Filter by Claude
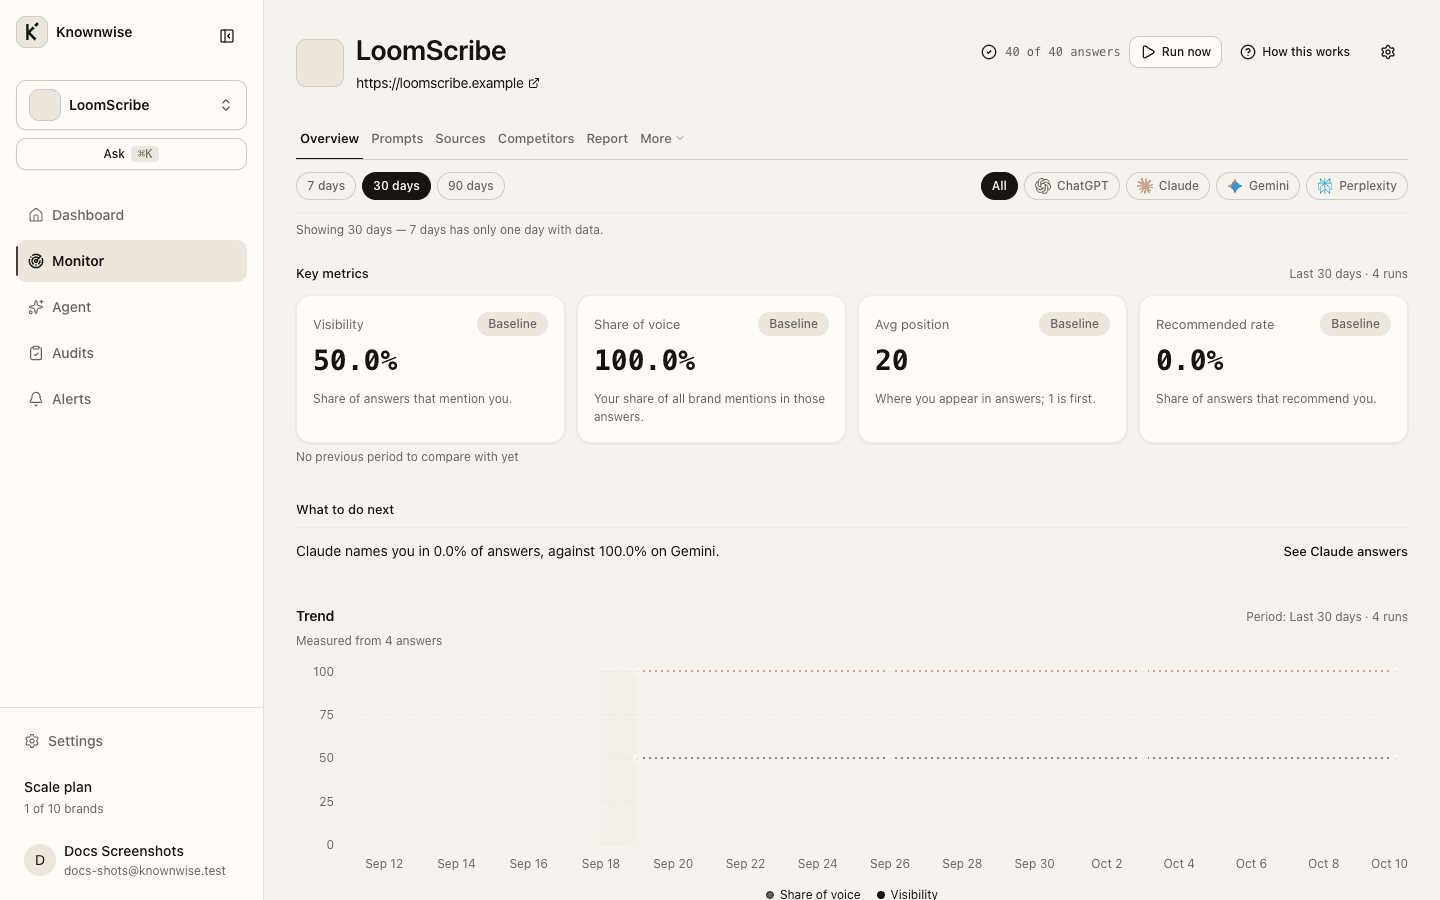The width and height of the screenshot is (1440, 900). (x=1168, y=186)
